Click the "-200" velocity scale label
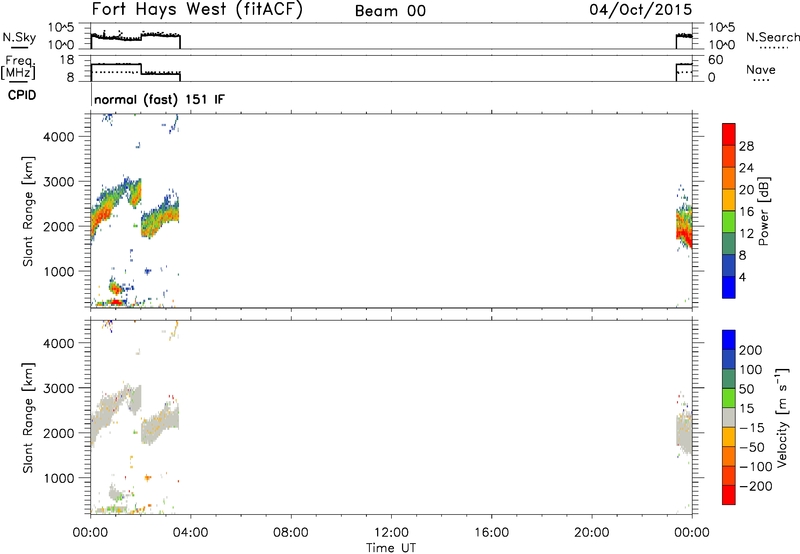Viewport: 800px width, 554px height. (755, 486)
